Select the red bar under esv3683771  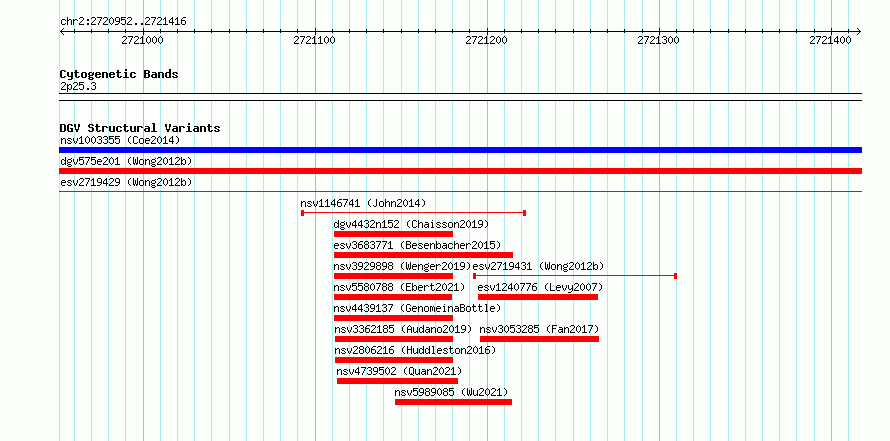pyautogui.click(x=423, y=255)
